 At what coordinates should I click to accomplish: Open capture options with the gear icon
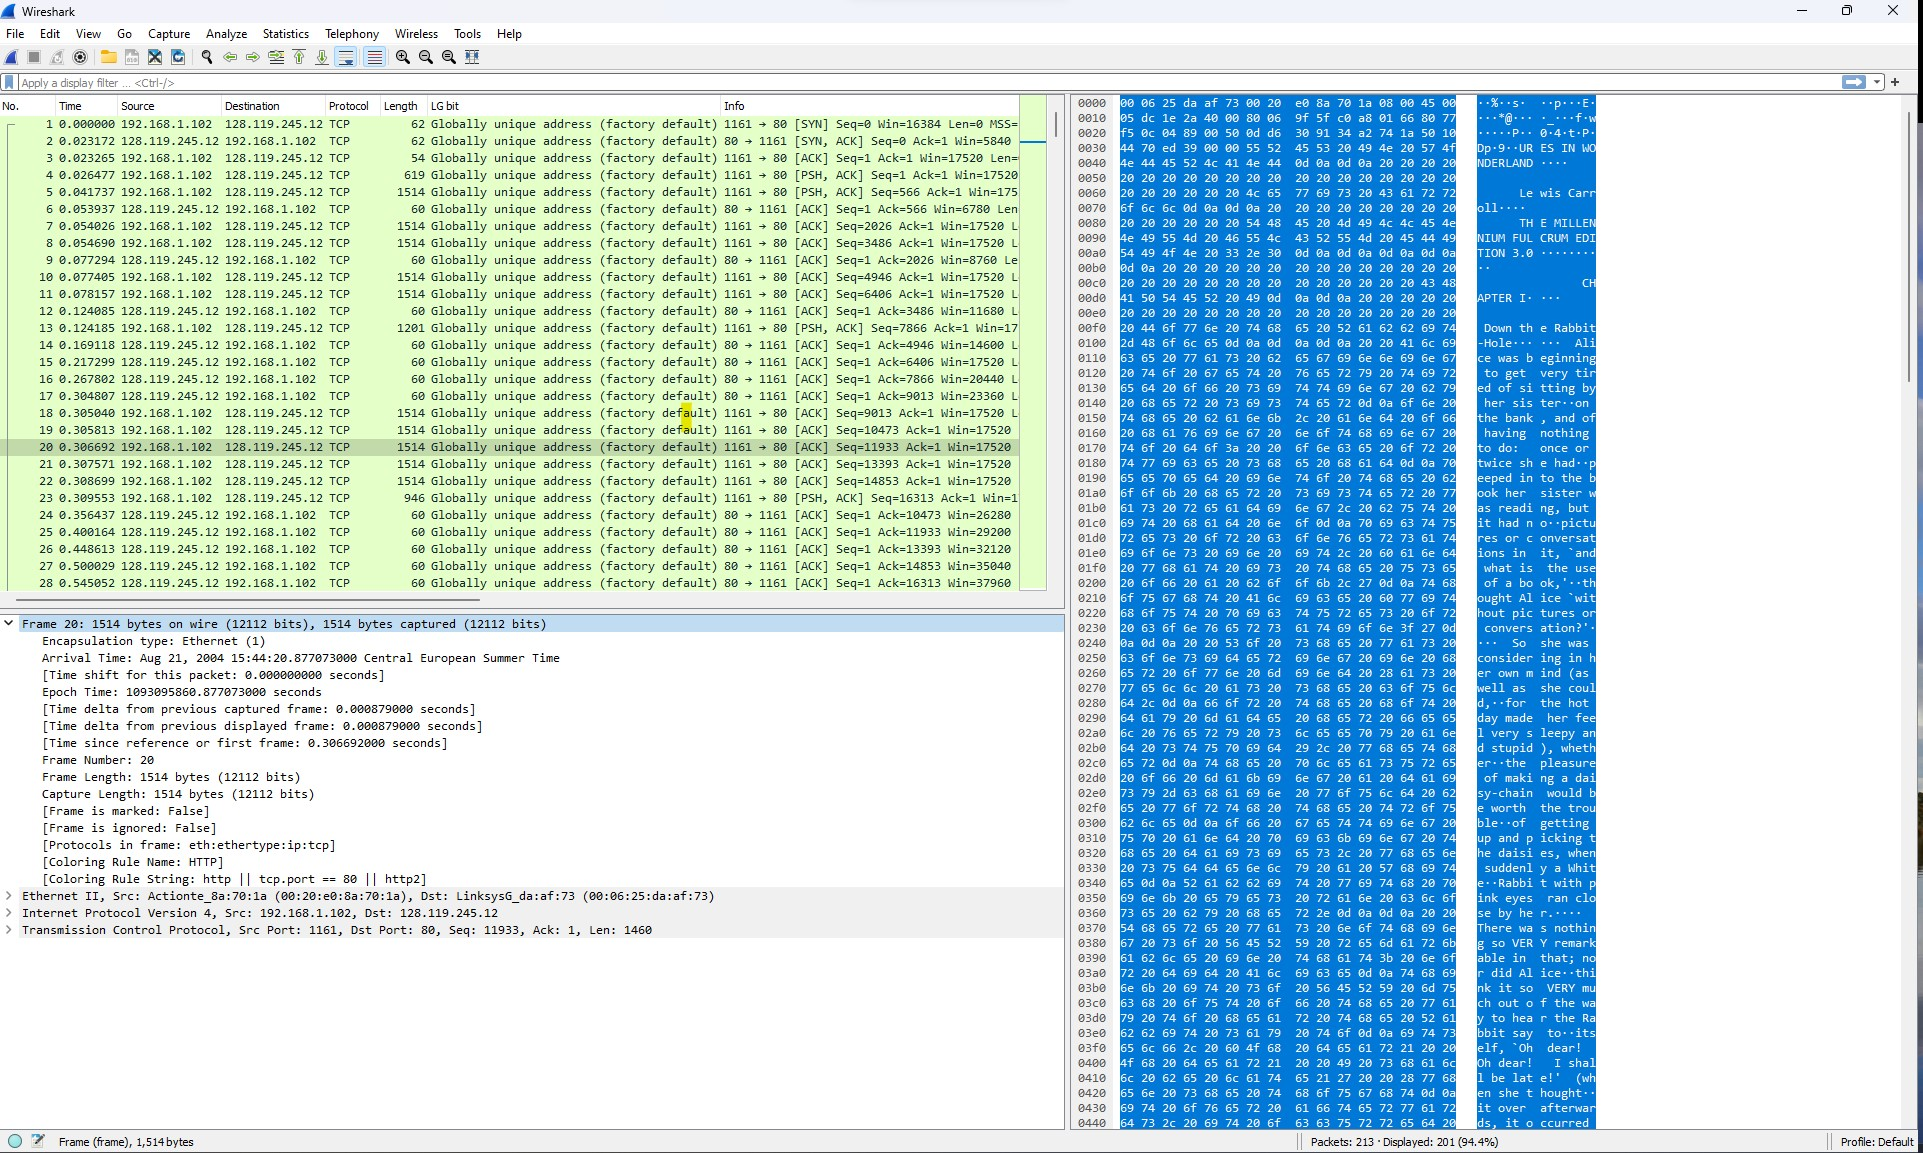coord(80,57)
